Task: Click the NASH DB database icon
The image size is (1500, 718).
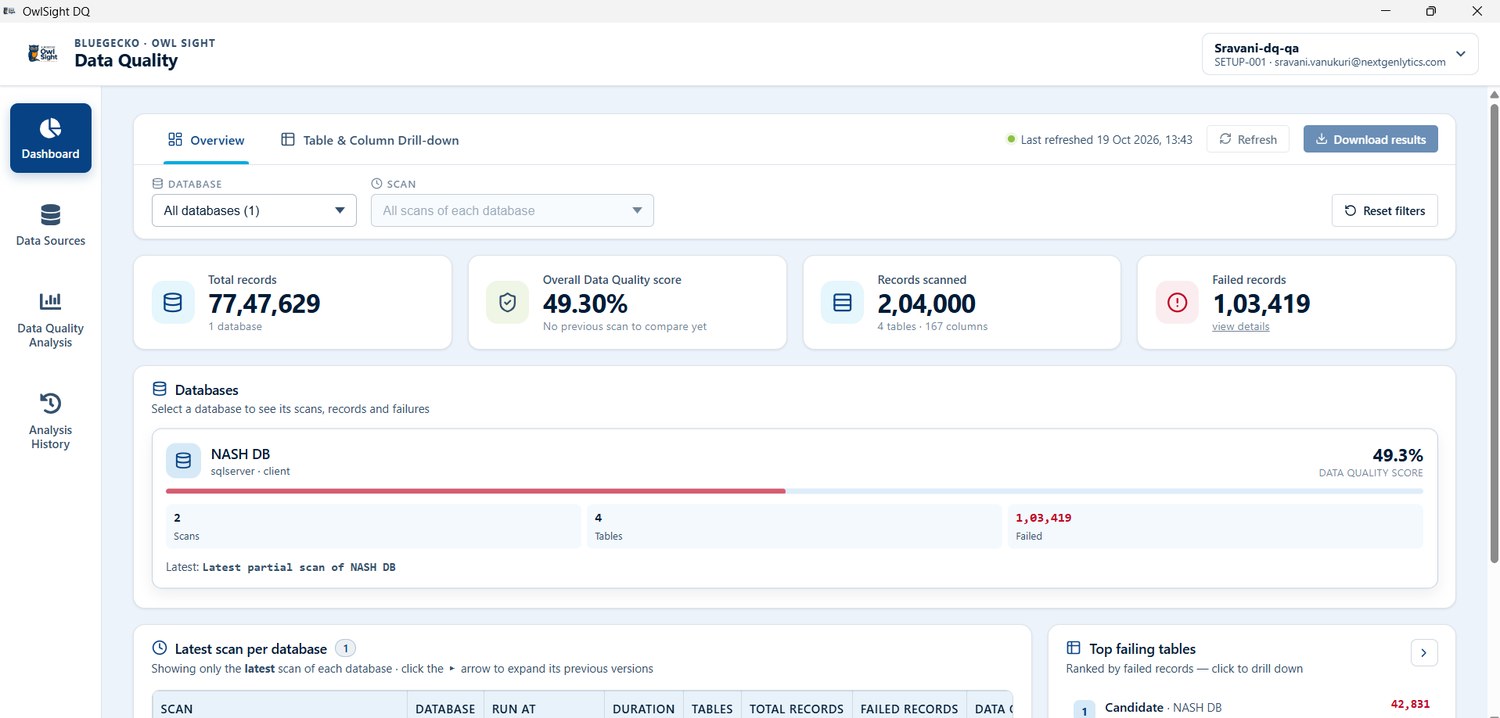Action: tap(183, 461)
